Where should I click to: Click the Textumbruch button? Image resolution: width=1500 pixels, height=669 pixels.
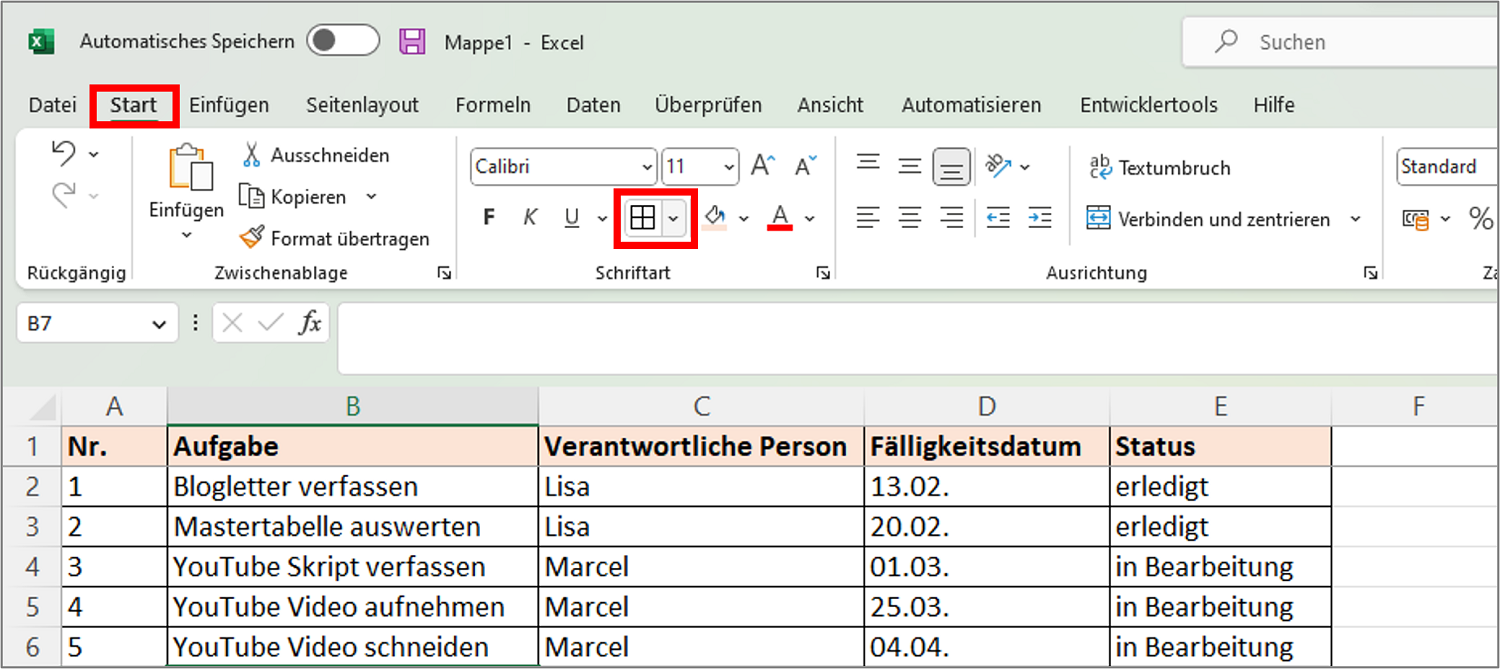[1160, 167]
